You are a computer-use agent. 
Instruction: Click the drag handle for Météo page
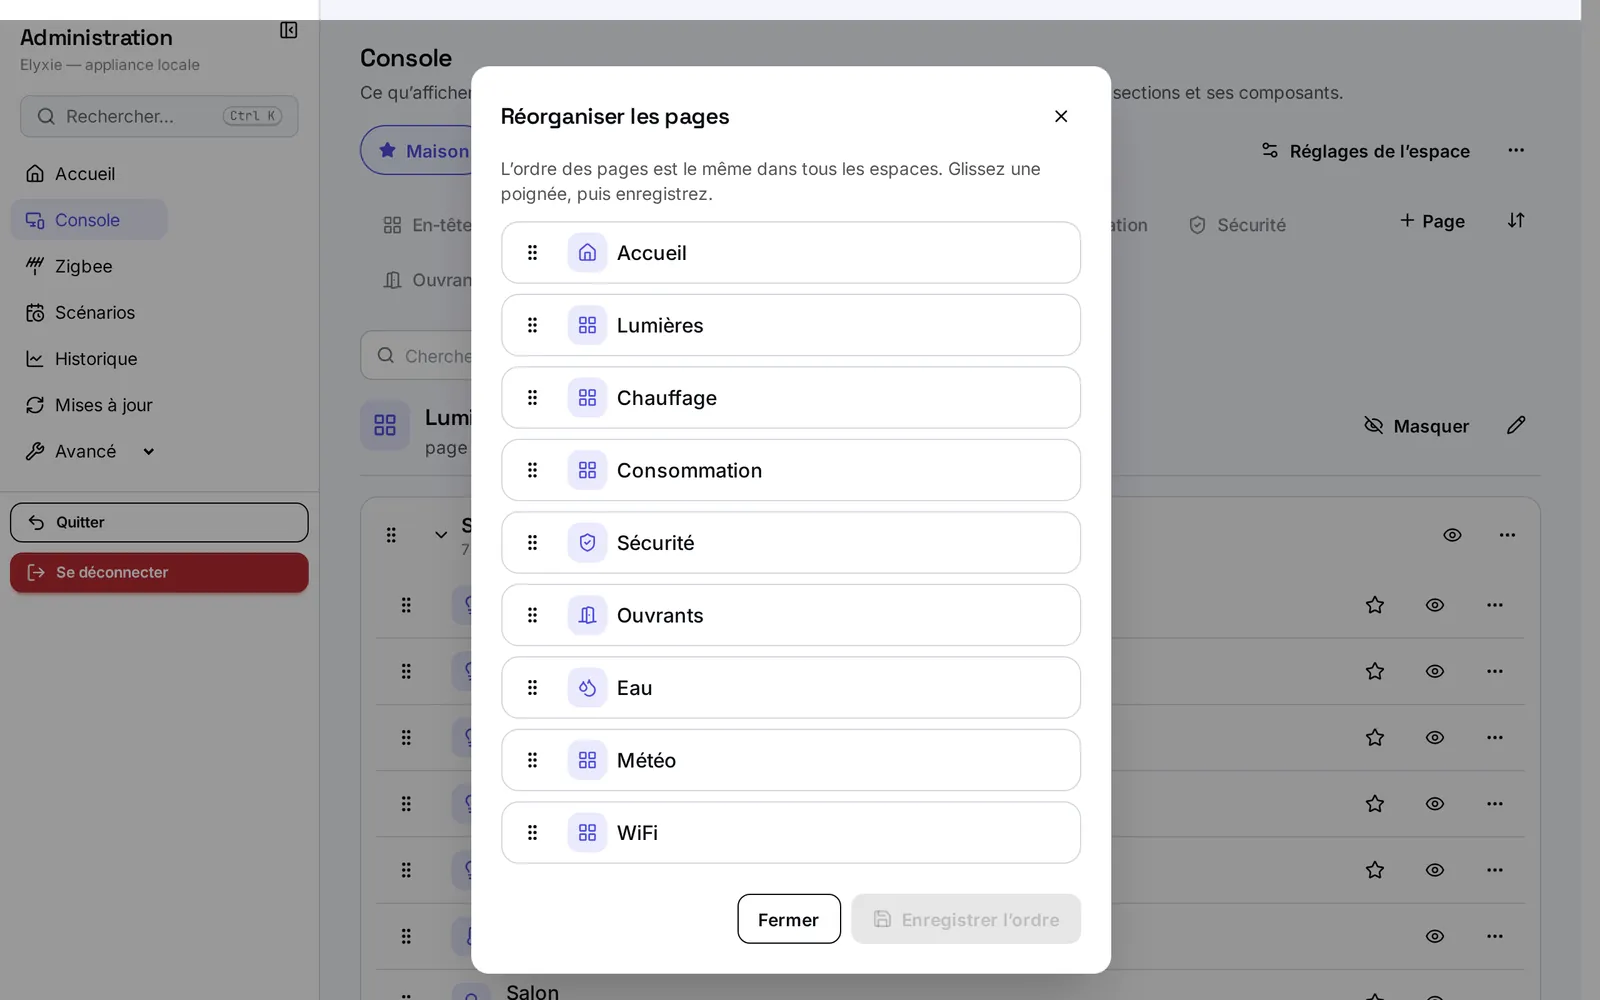pyautogui.click(x=532, y=760)
